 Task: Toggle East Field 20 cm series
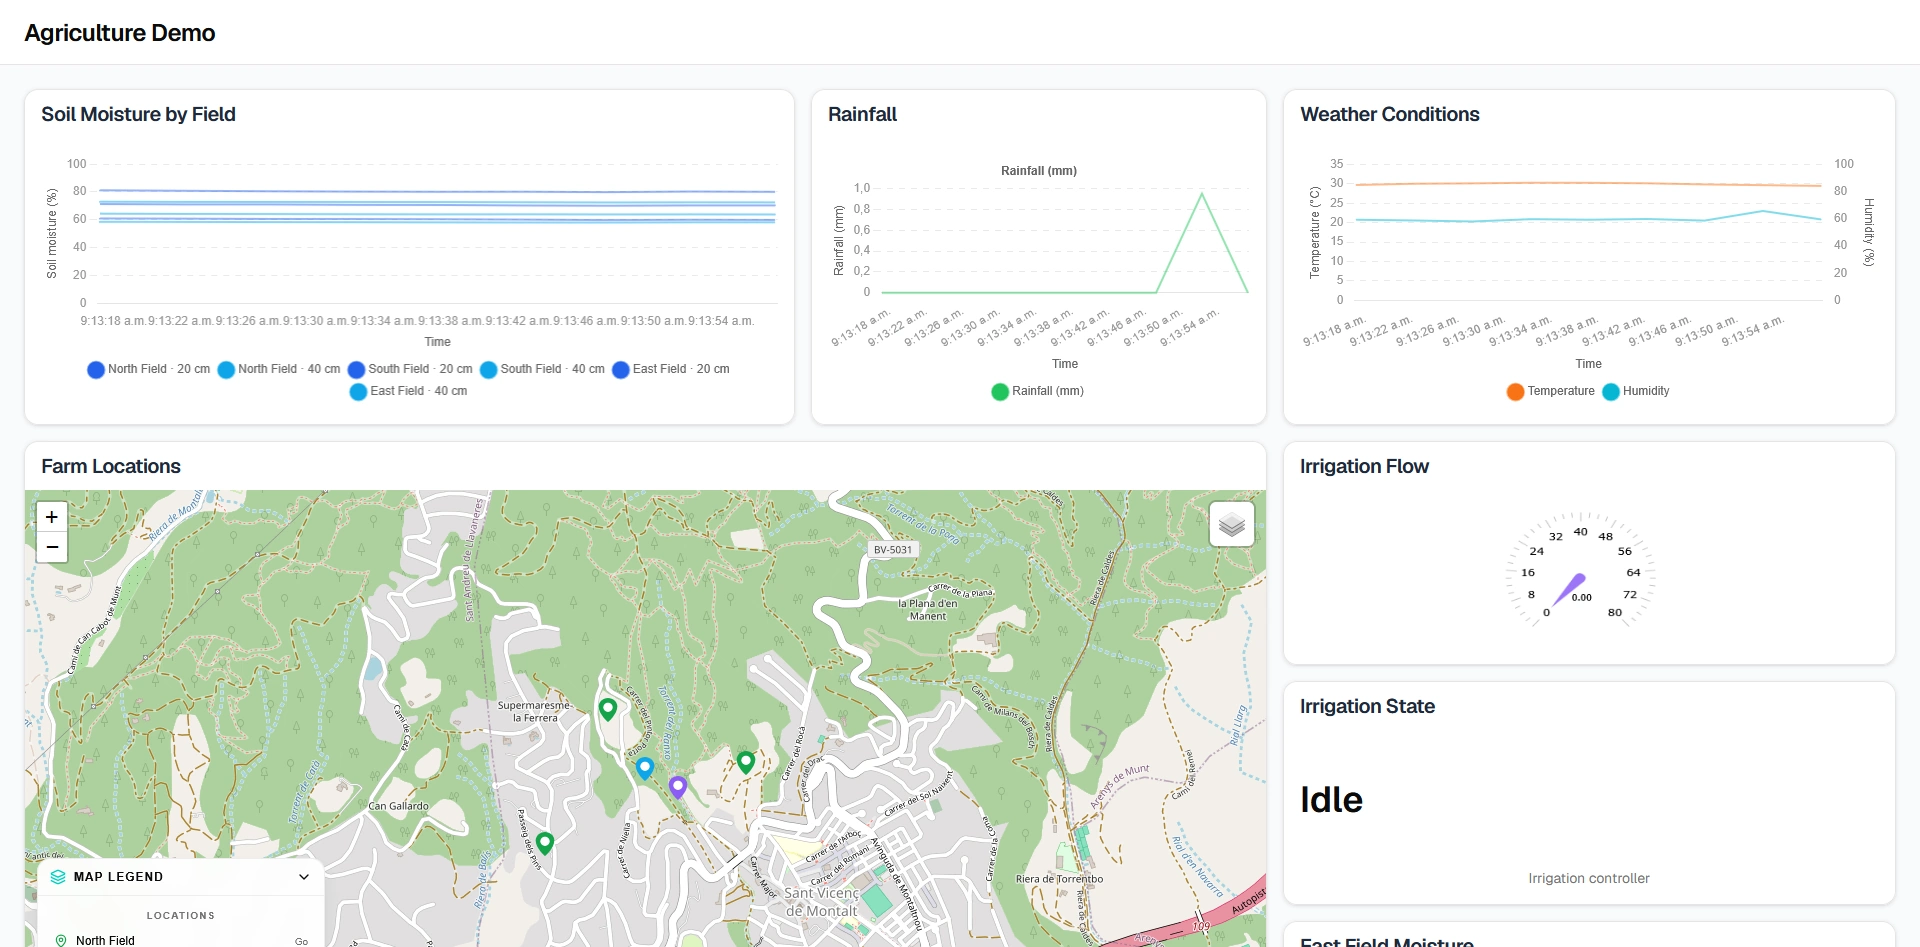pyautogui.click(x=671, y=369)
